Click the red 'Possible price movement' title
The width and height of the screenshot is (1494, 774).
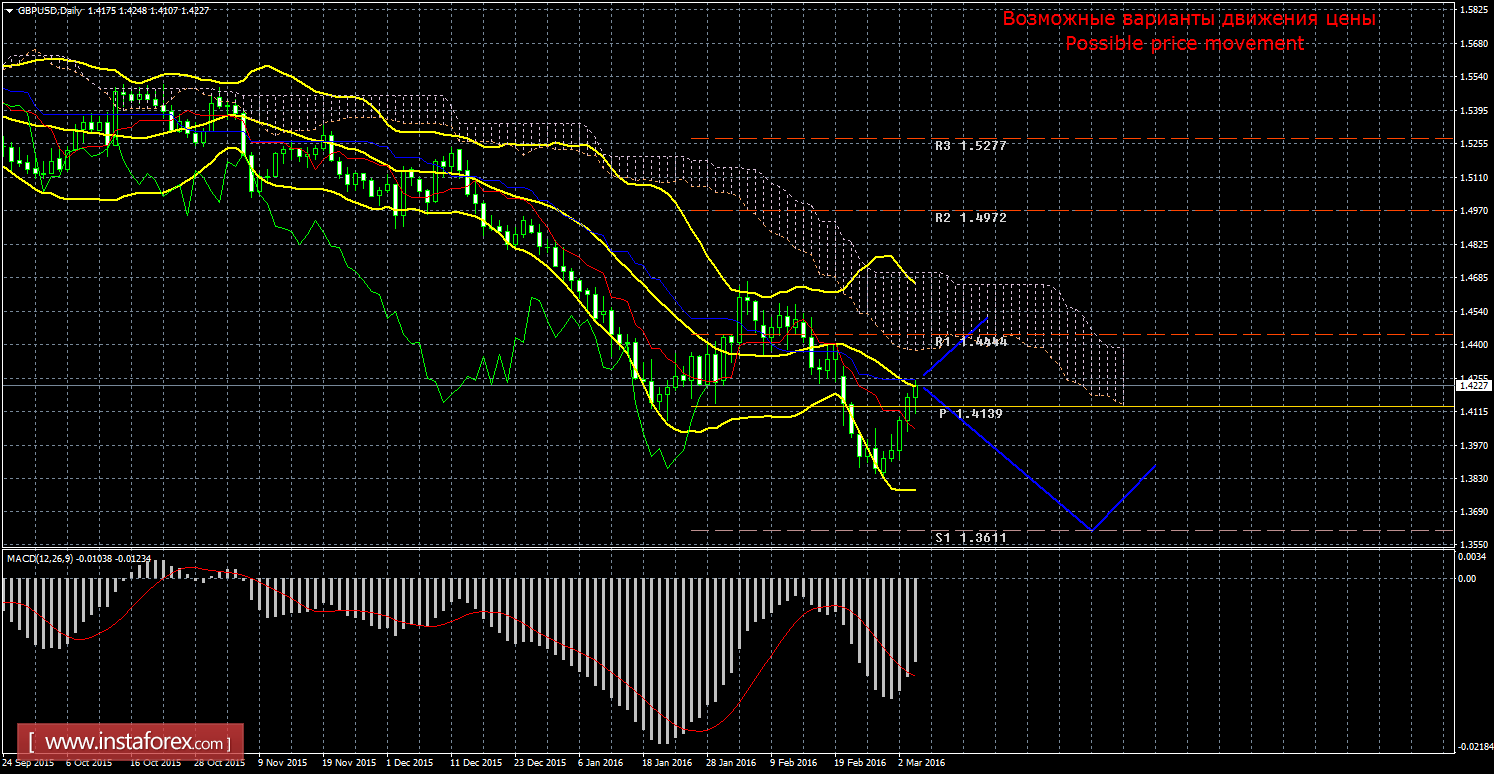[1184, 43]
